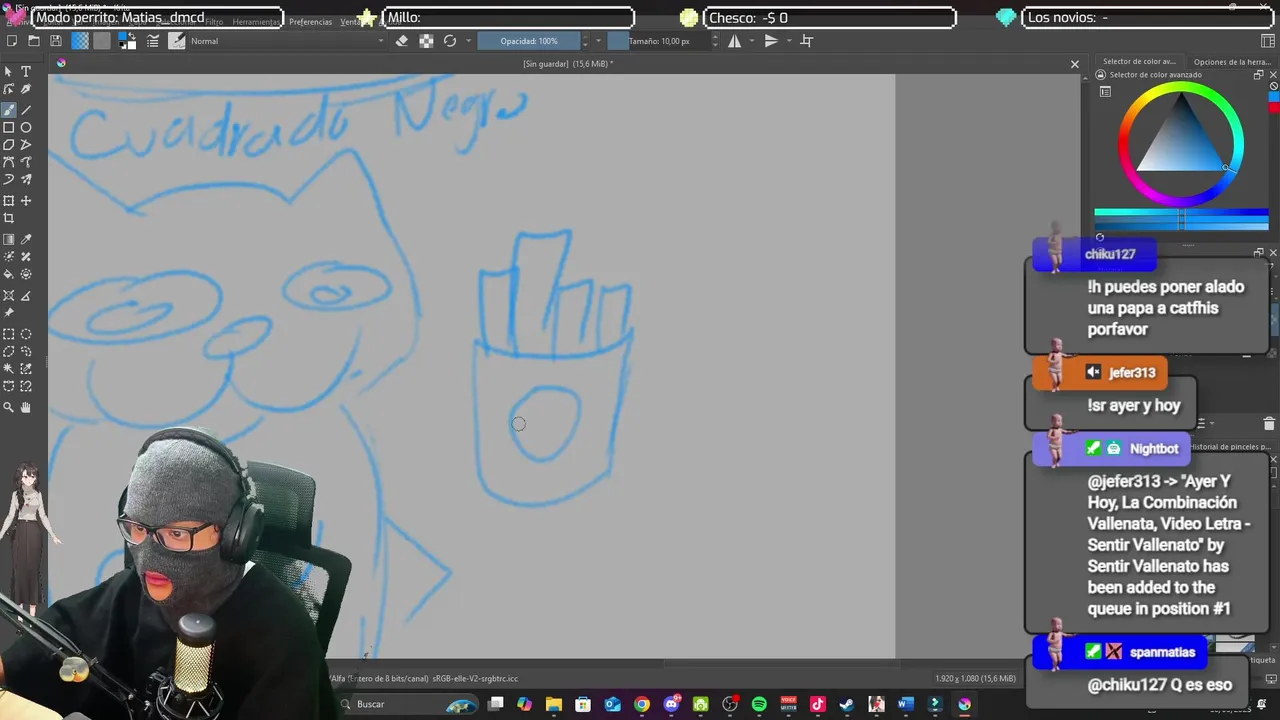1280x720 pixels.
Task: Toggle vertical mirror tool
Action: [771, 41]
